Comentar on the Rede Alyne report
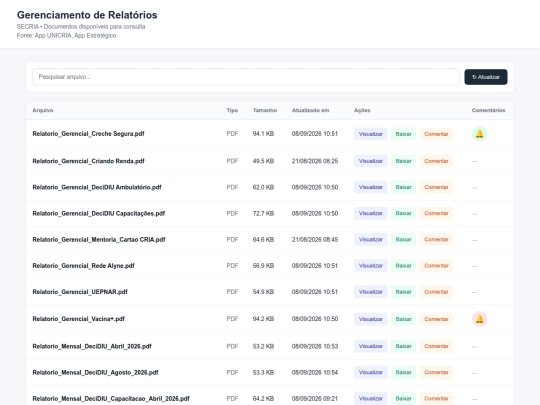Screen dimensions: 540x405 tap(436, 266)
